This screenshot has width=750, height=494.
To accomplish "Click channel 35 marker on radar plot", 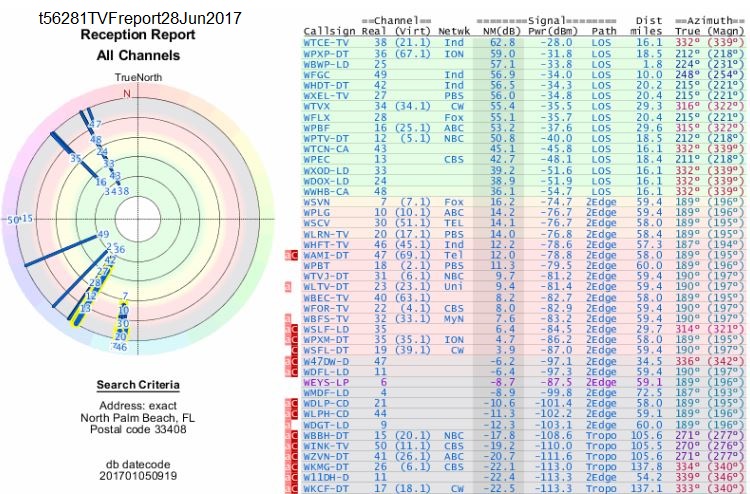I will coord(75,157).
